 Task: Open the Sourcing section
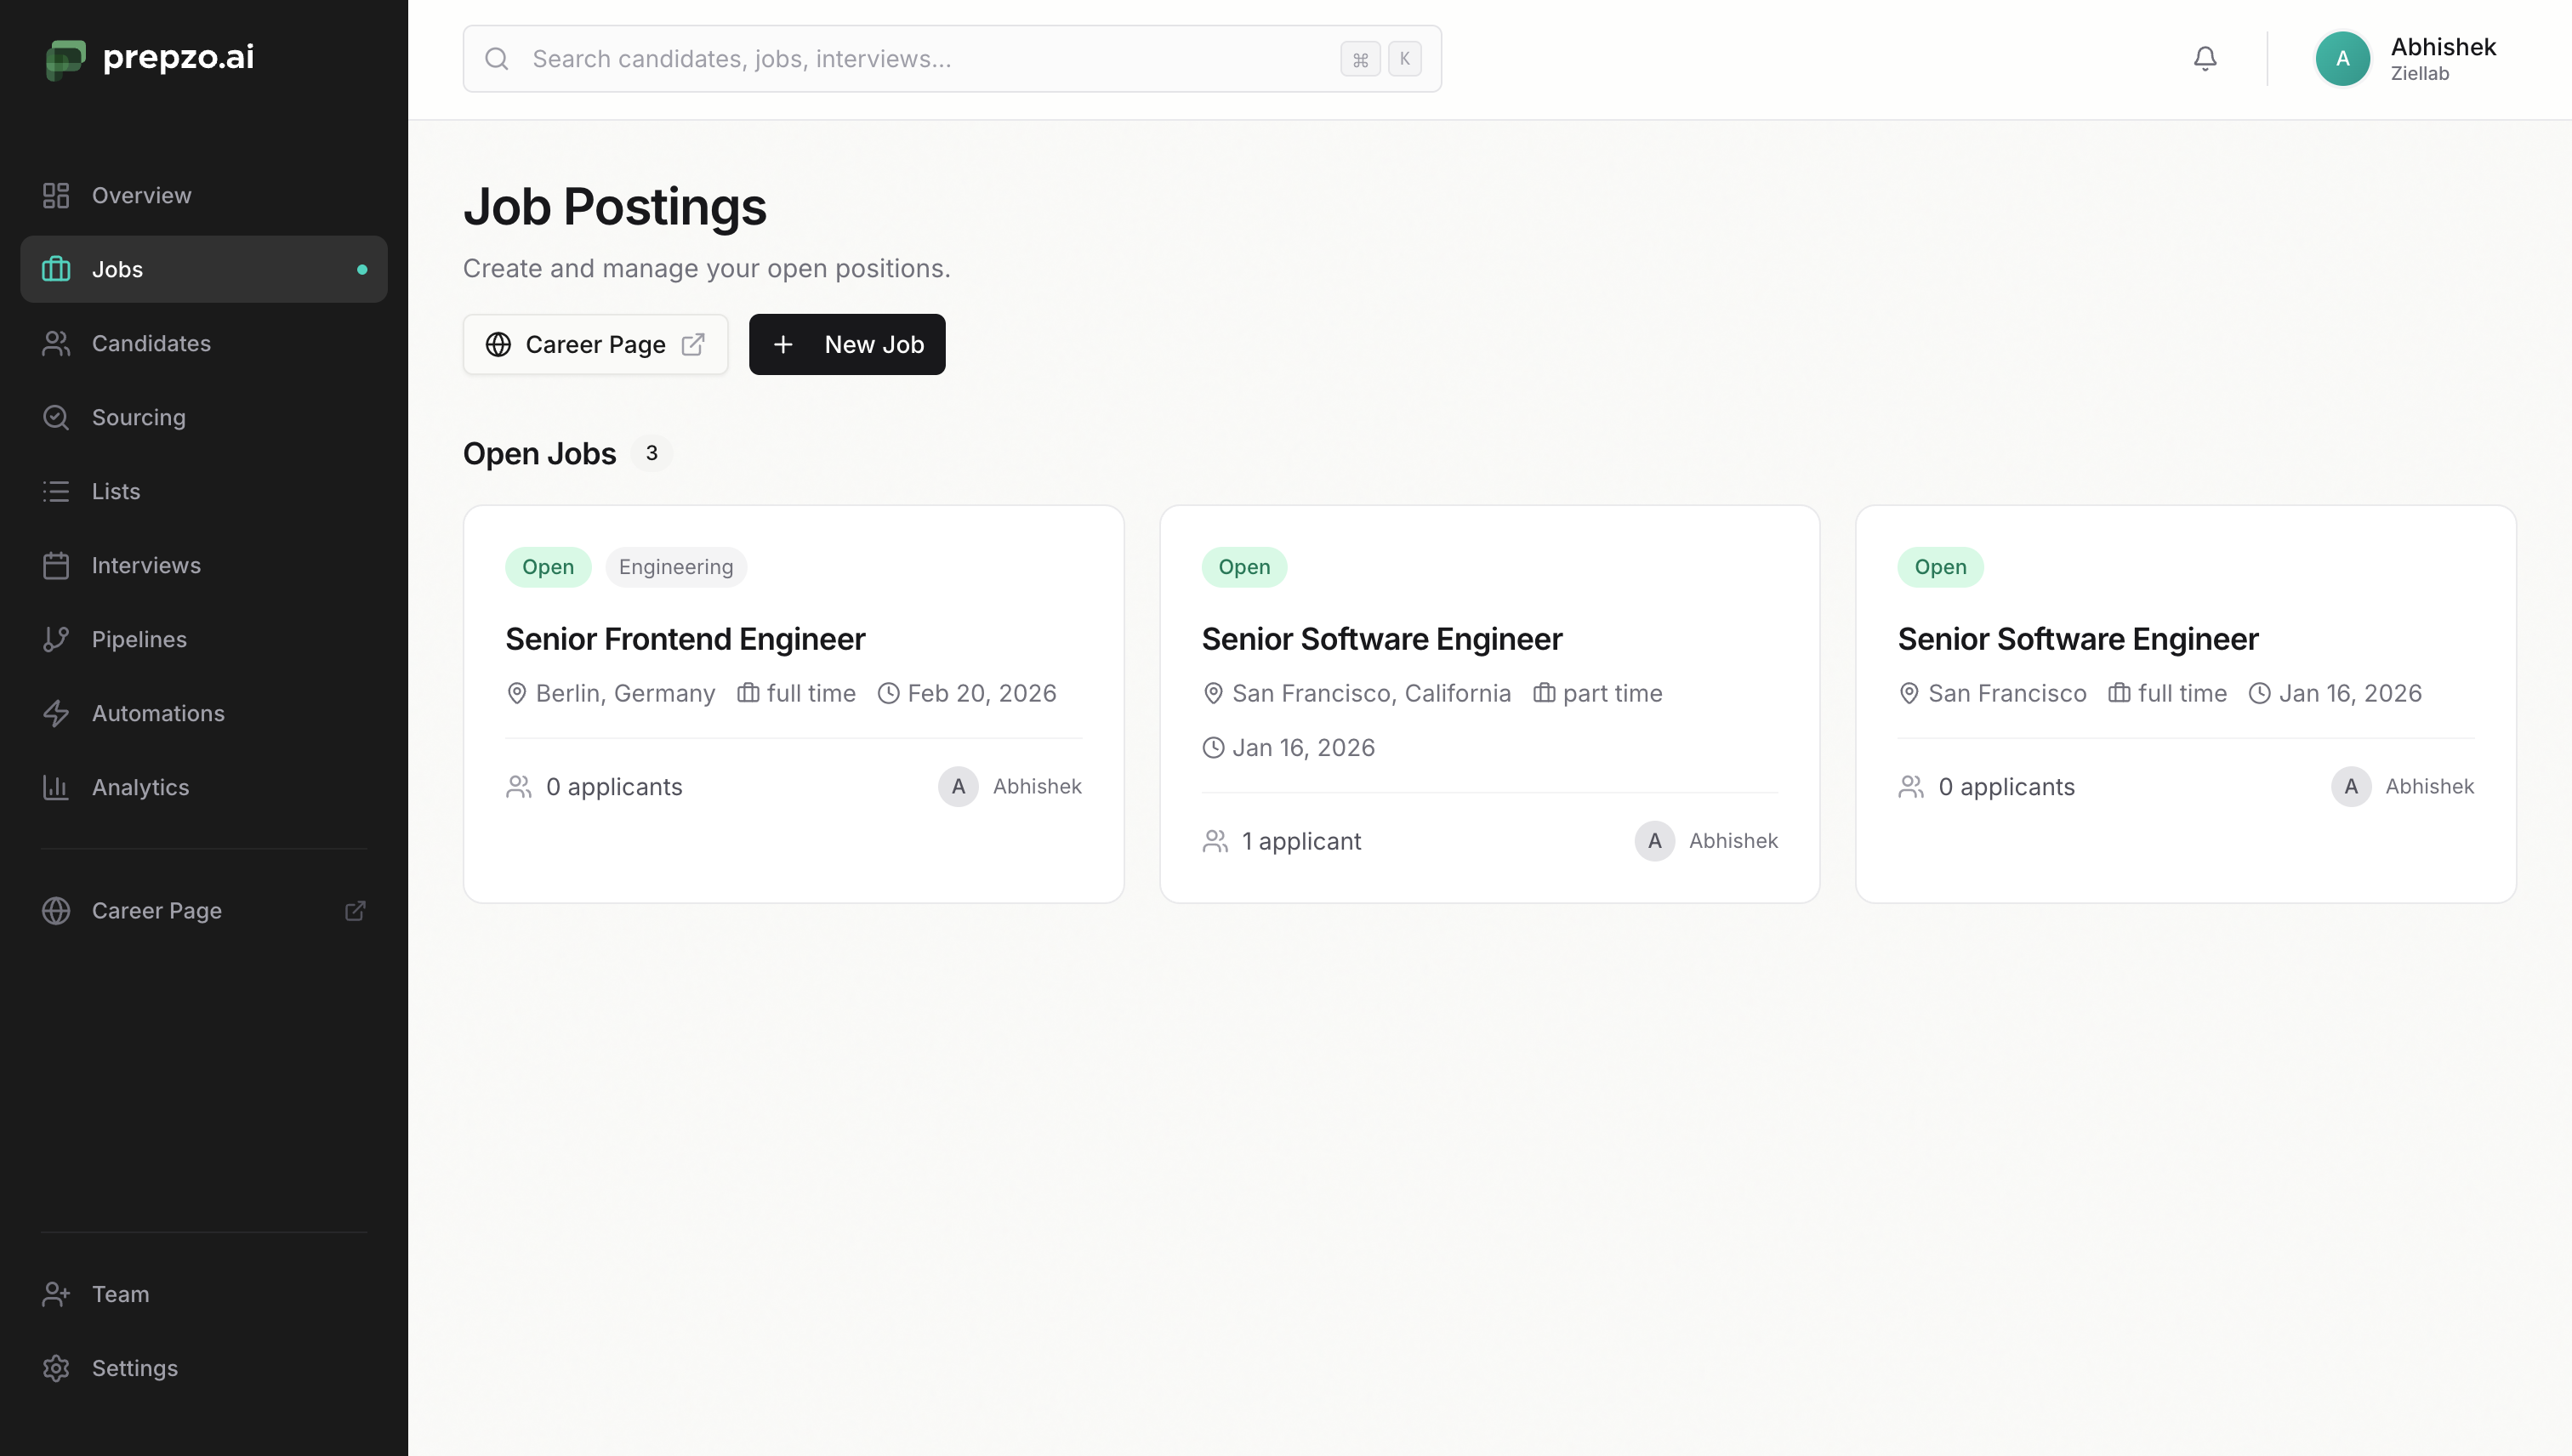(138, 417)
